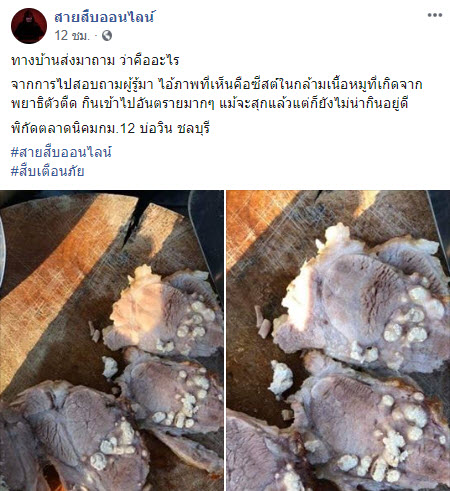Open the left pork meat photo
Screen dimensions: 450x491
click(x=112, y=340)
